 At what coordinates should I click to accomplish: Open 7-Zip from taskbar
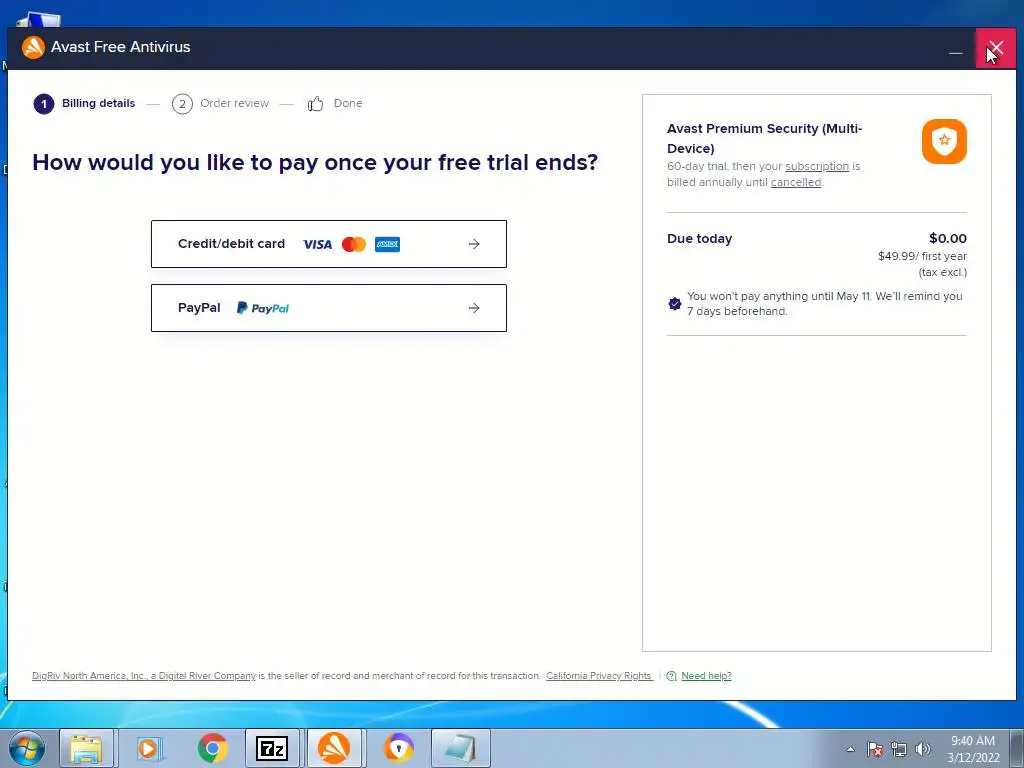tap(272, 748)
